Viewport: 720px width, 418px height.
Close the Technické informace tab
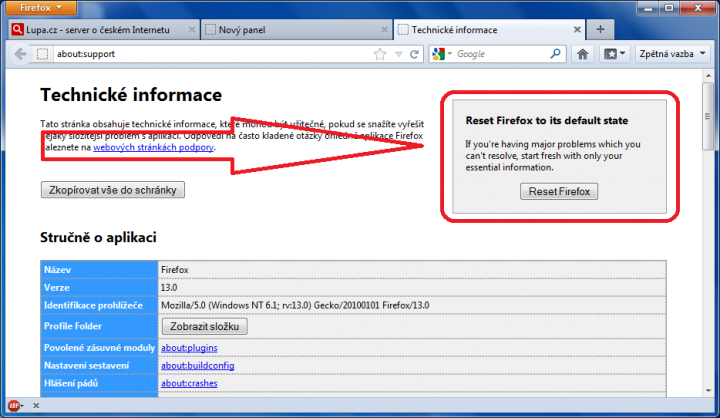pyautogui.click(x=577, y=30)
